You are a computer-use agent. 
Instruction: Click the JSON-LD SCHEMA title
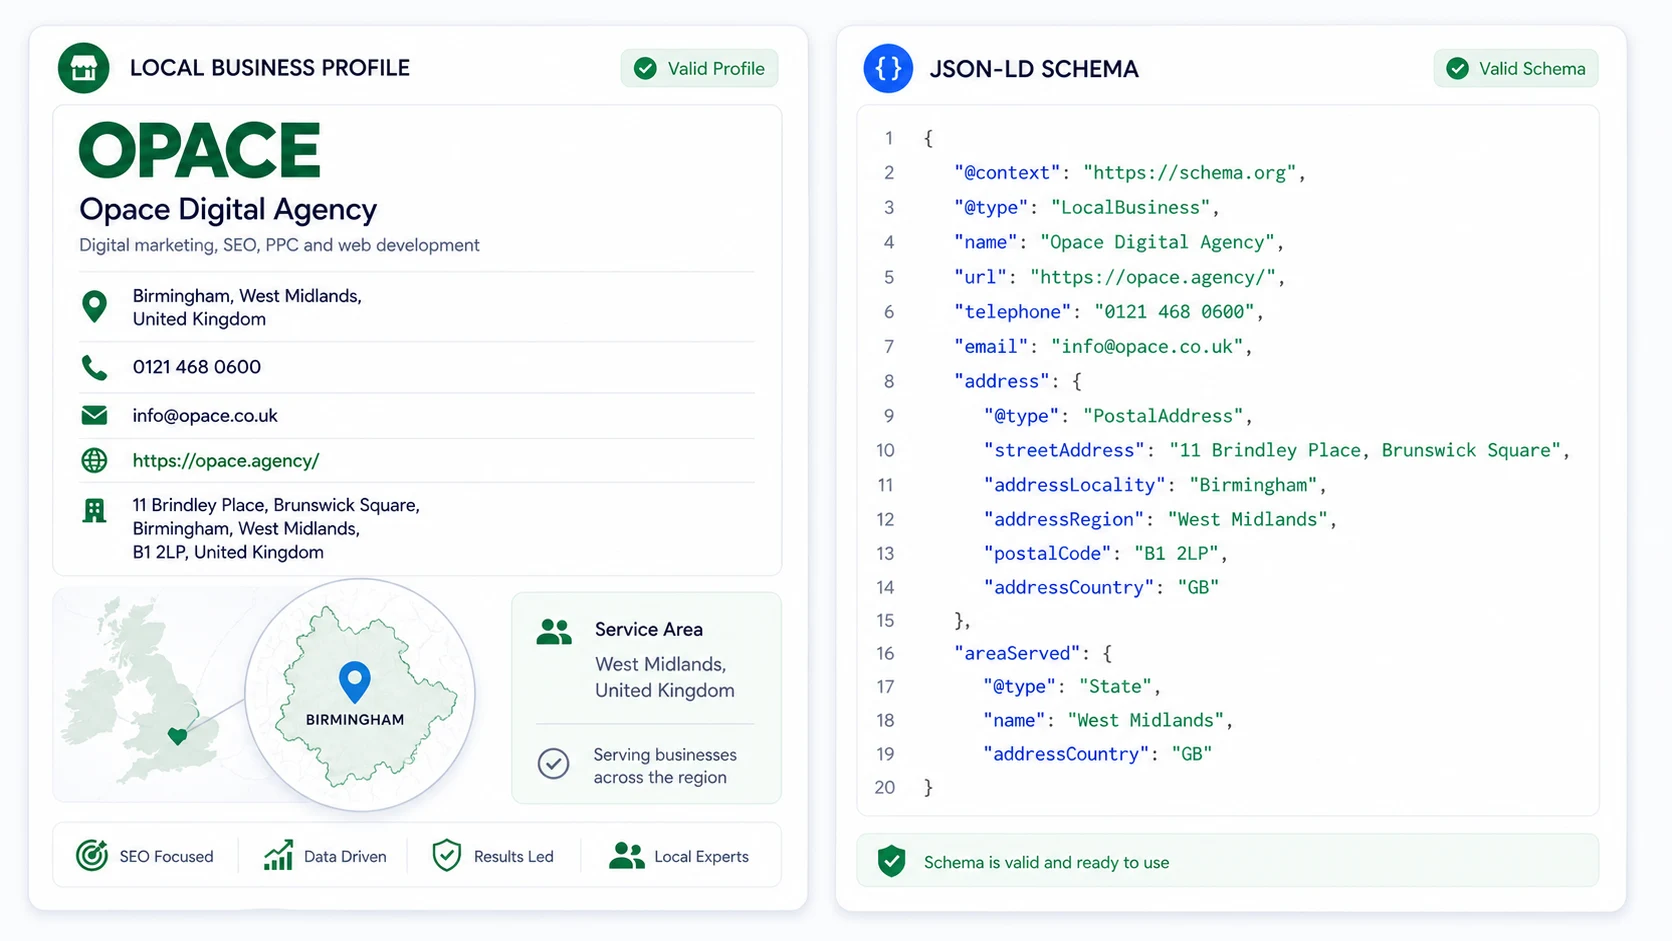1034,69
